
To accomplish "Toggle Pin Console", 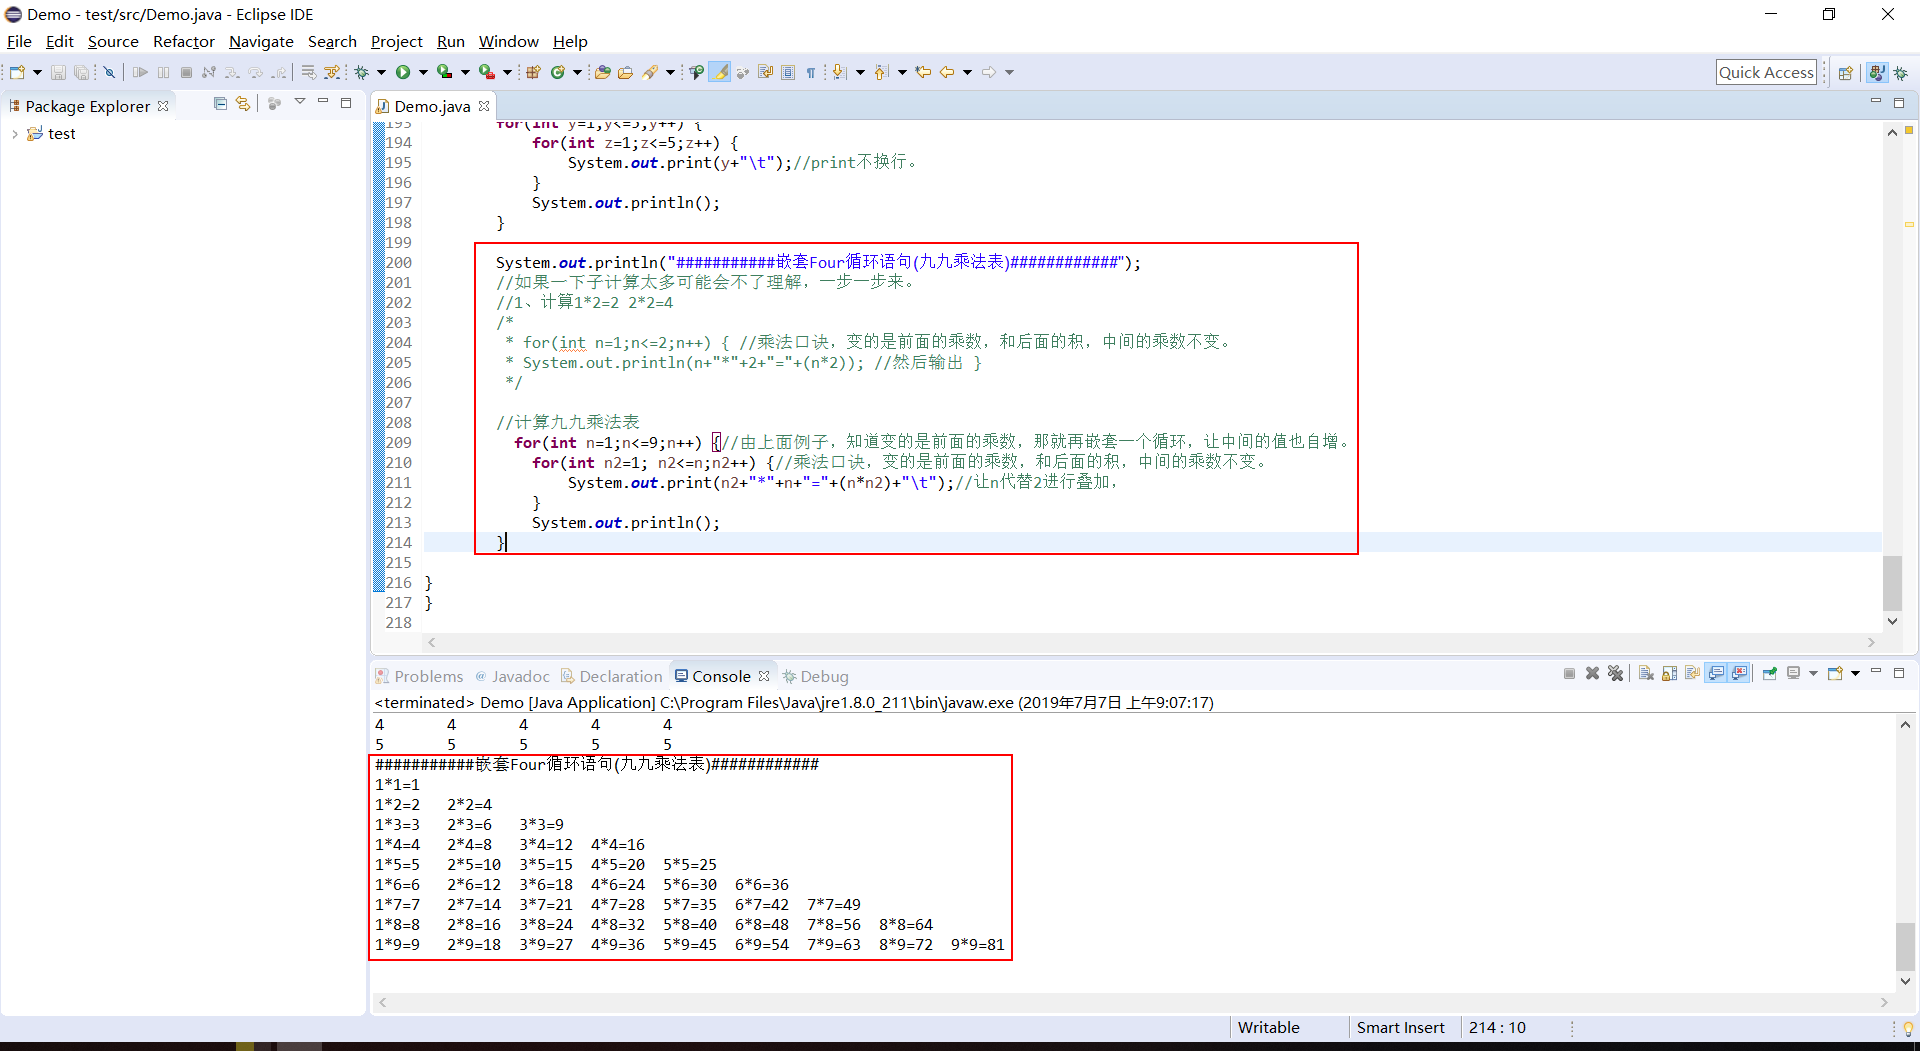I will pyautogui.click(x=1770, y=673).
